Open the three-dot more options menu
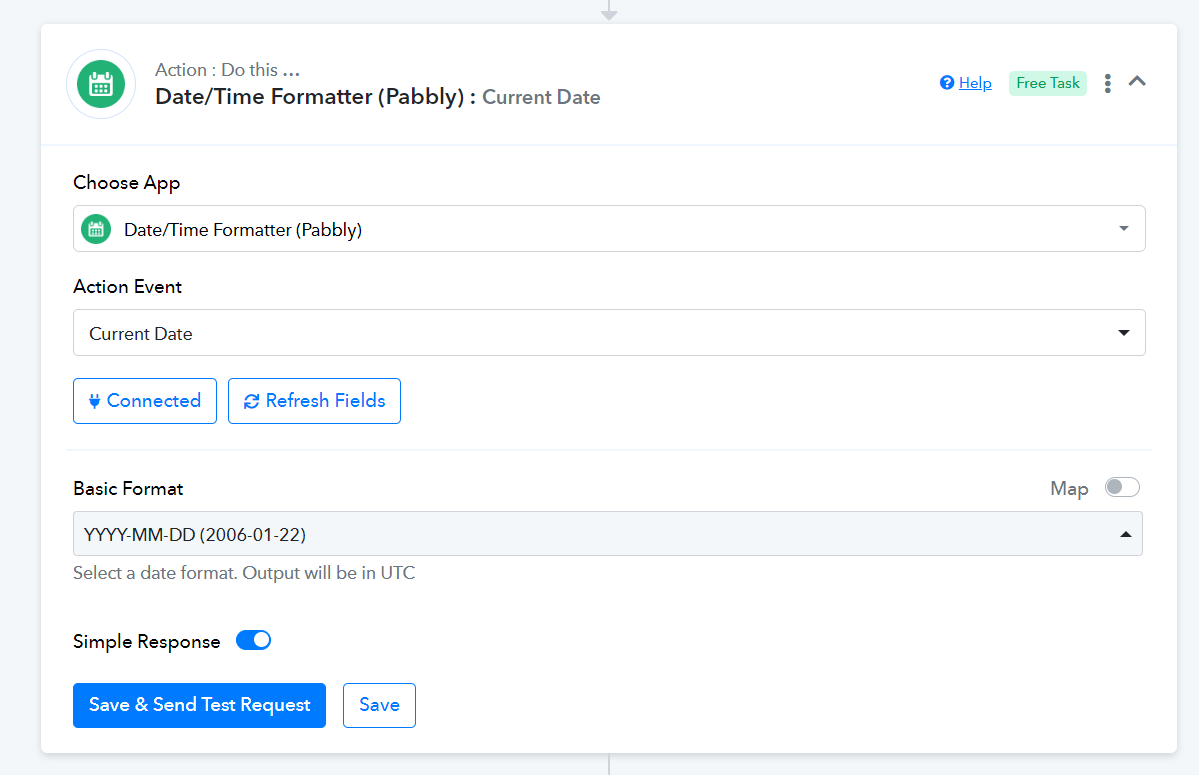Screen dimensions: 1199x775 tap(1107, 83)
